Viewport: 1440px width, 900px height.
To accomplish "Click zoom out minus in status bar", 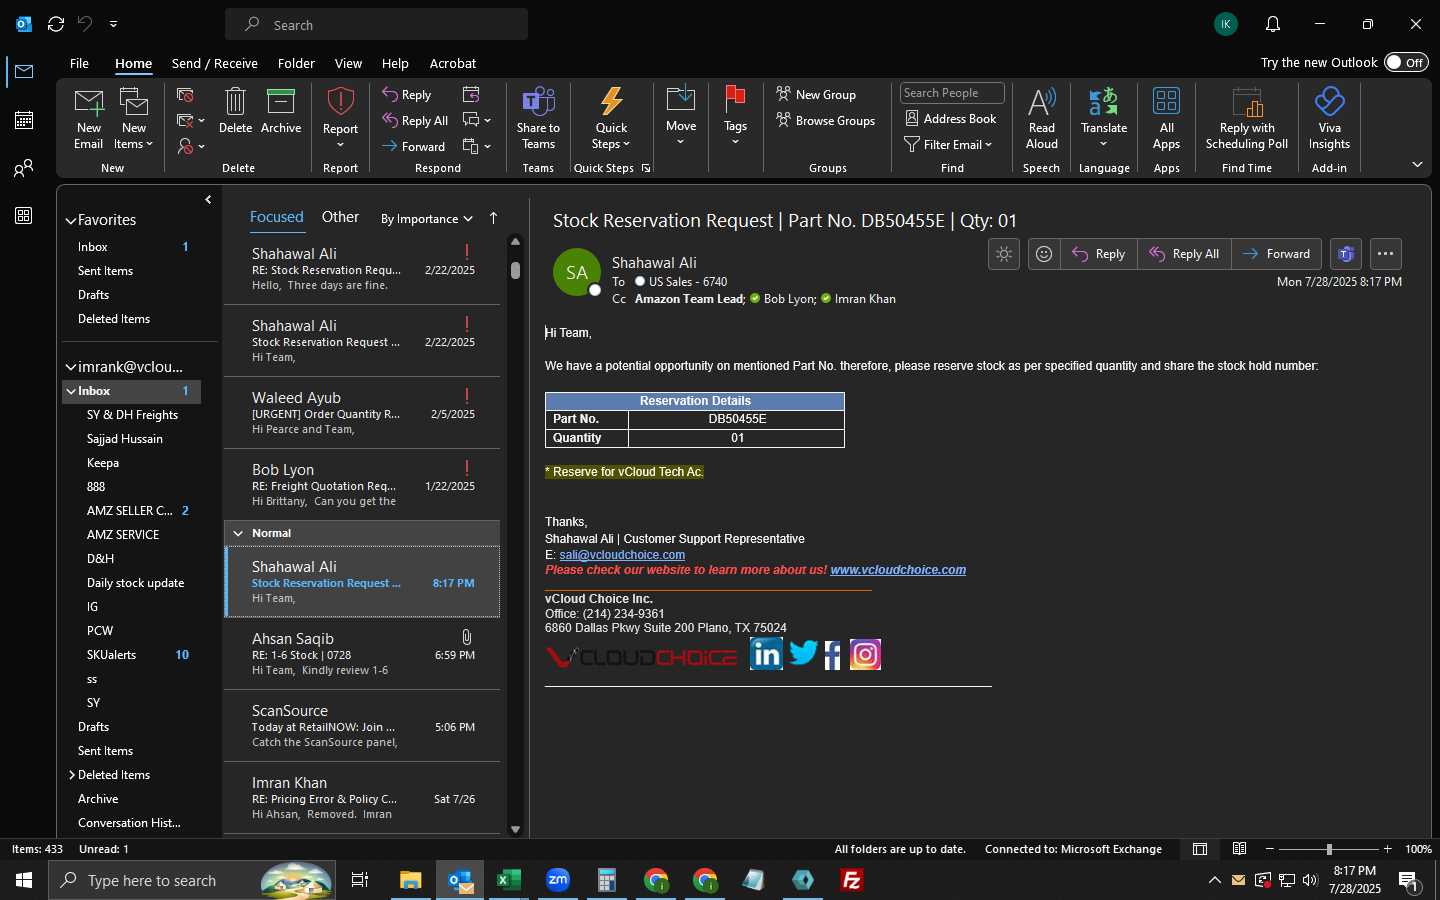I will pos(1270,849).
